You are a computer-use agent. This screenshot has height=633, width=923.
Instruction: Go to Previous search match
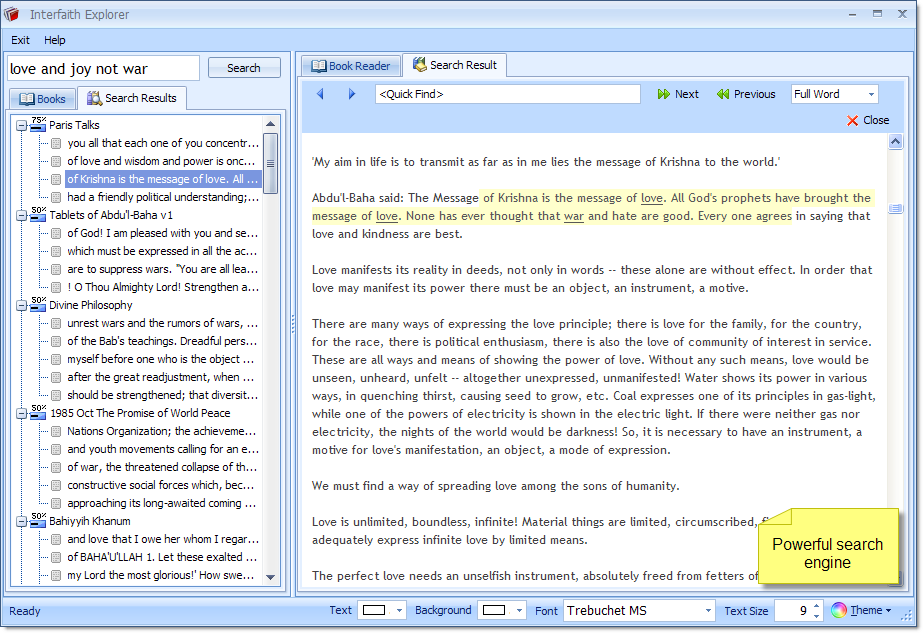point(746,94)
